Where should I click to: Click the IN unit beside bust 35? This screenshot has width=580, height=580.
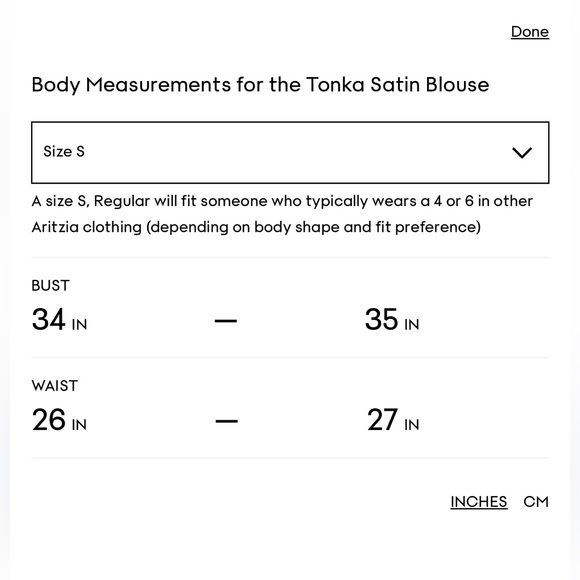click(412, 325)
